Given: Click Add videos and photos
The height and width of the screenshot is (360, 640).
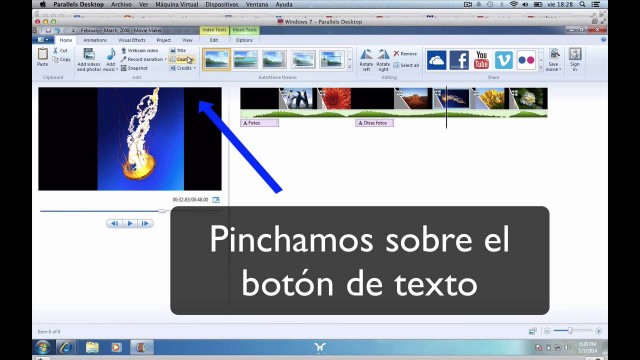Looking at the screenshot, I should (x=89, y=60).
